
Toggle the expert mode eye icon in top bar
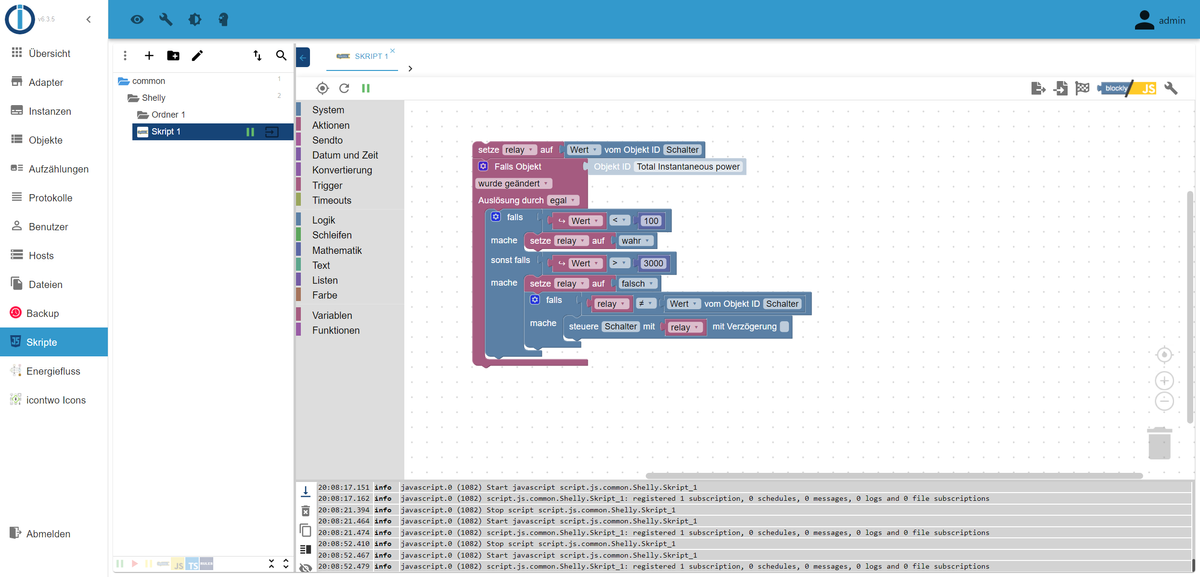coord(137,19)
